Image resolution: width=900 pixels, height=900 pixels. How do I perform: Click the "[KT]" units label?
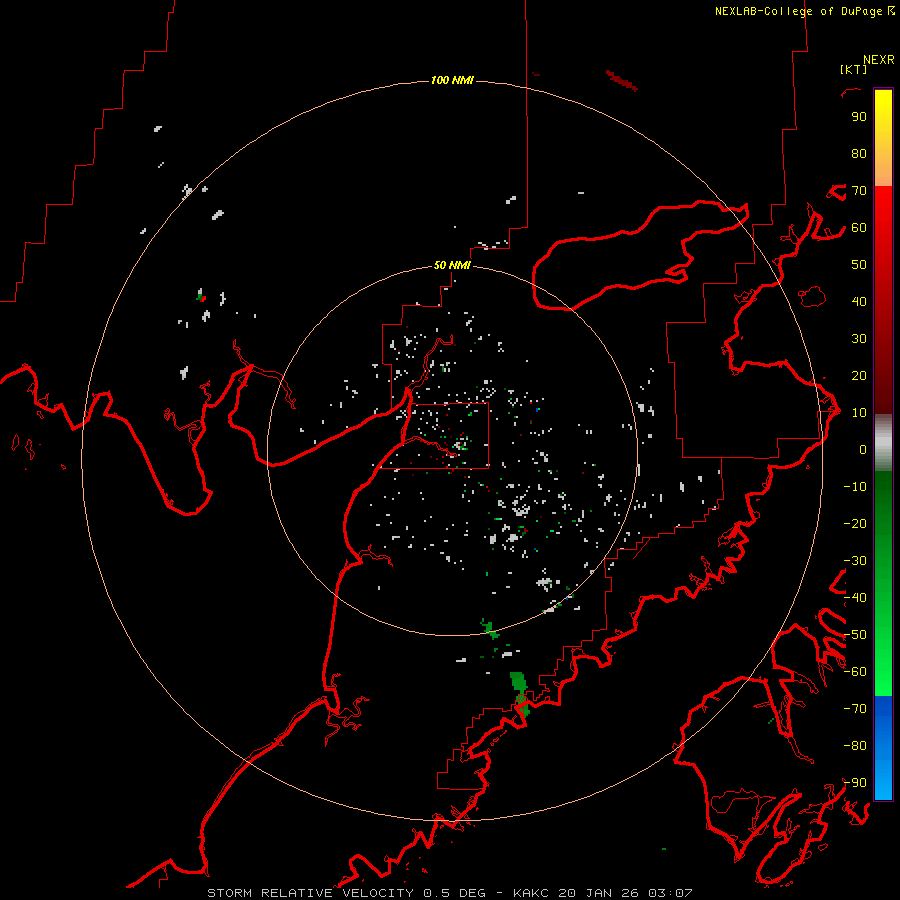(x=853, y=69)
